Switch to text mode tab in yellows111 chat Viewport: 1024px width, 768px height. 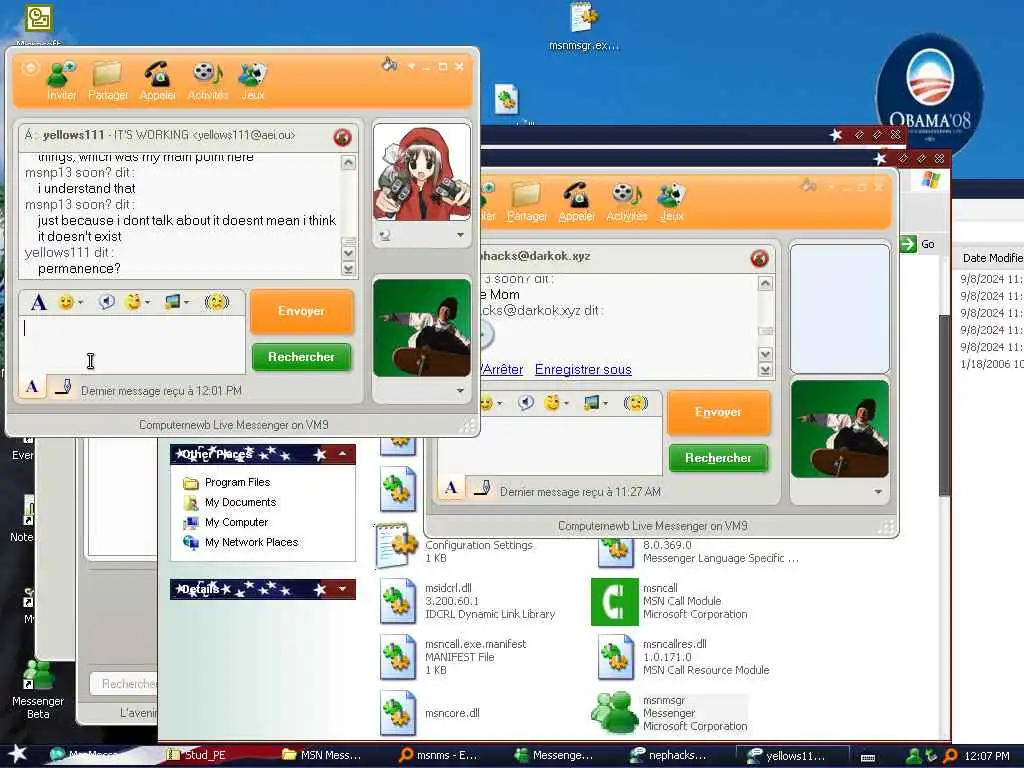click(x=32, y=387)
